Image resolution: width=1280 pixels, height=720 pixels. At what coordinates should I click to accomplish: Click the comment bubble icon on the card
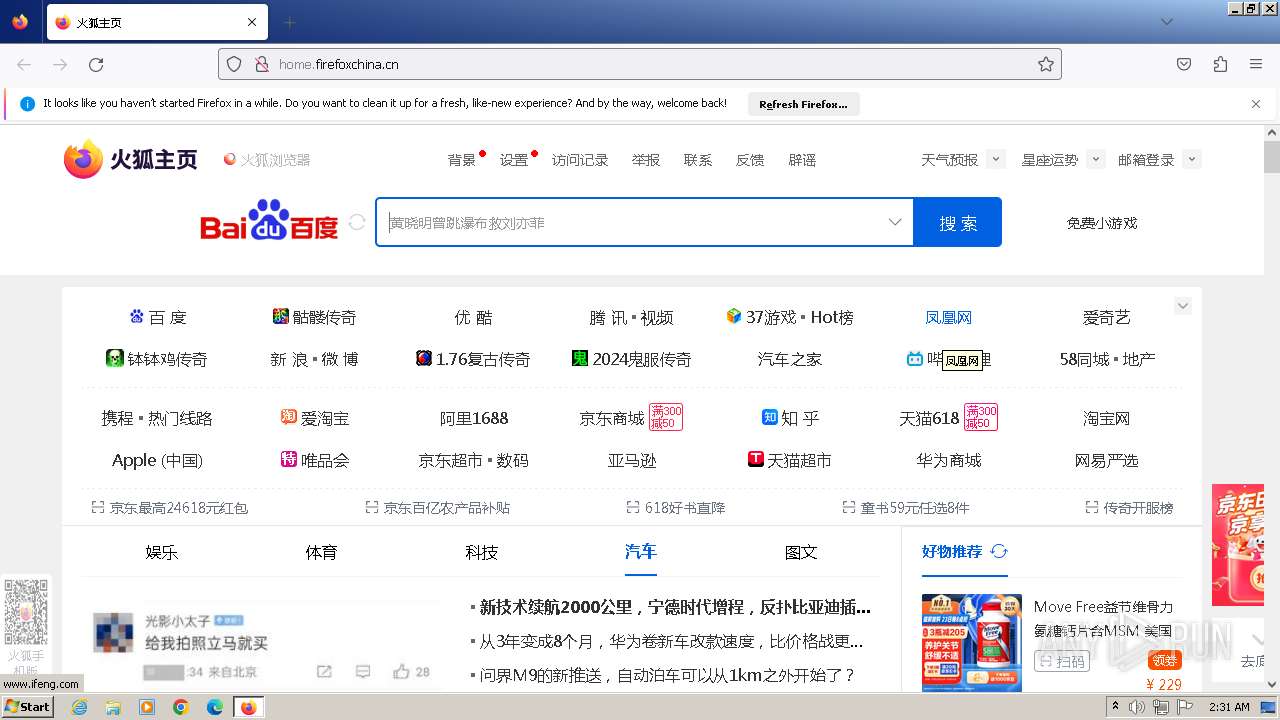point(363,671)
